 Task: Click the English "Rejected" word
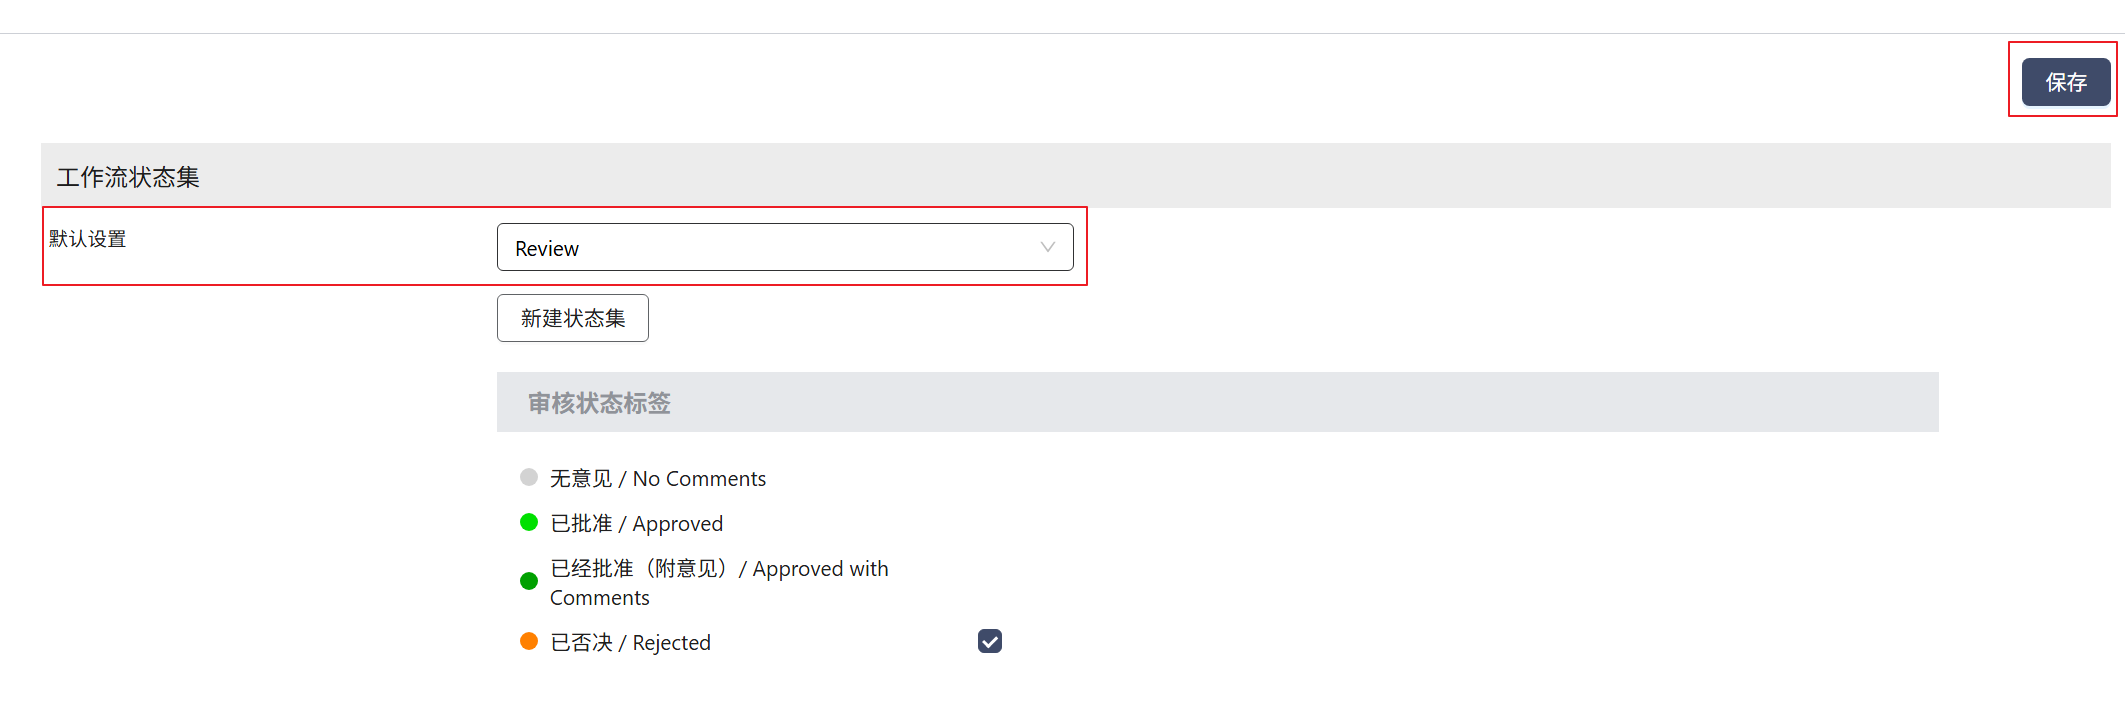pos(671,643)
